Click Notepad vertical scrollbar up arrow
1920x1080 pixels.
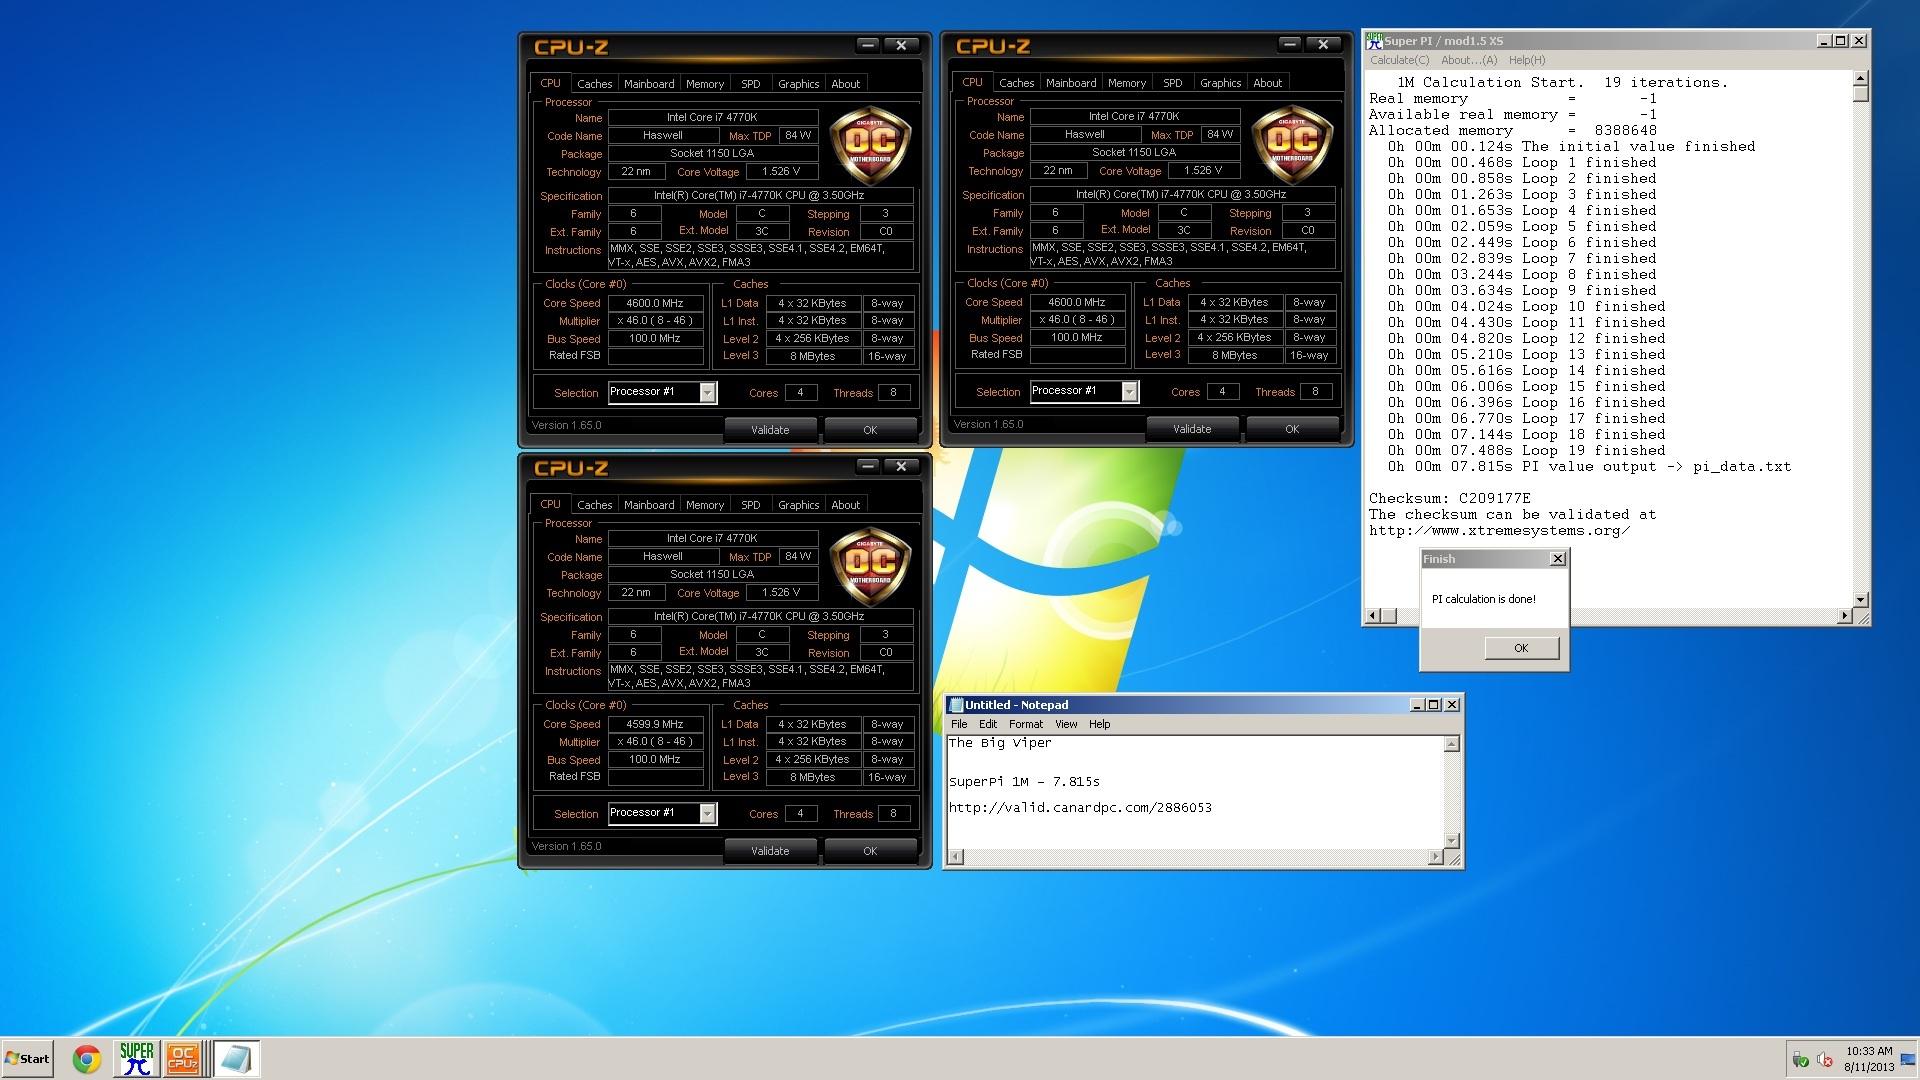pos(1452,744)
